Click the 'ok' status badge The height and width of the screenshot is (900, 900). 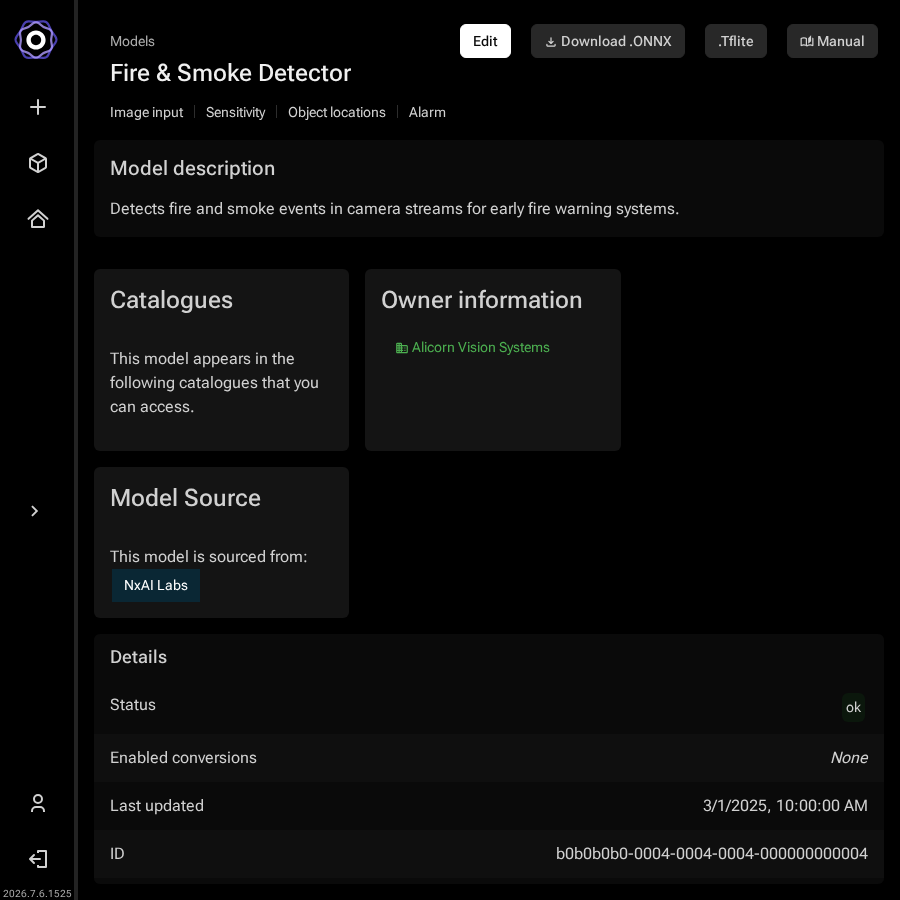pyautogui.click(x=853, y=707)
